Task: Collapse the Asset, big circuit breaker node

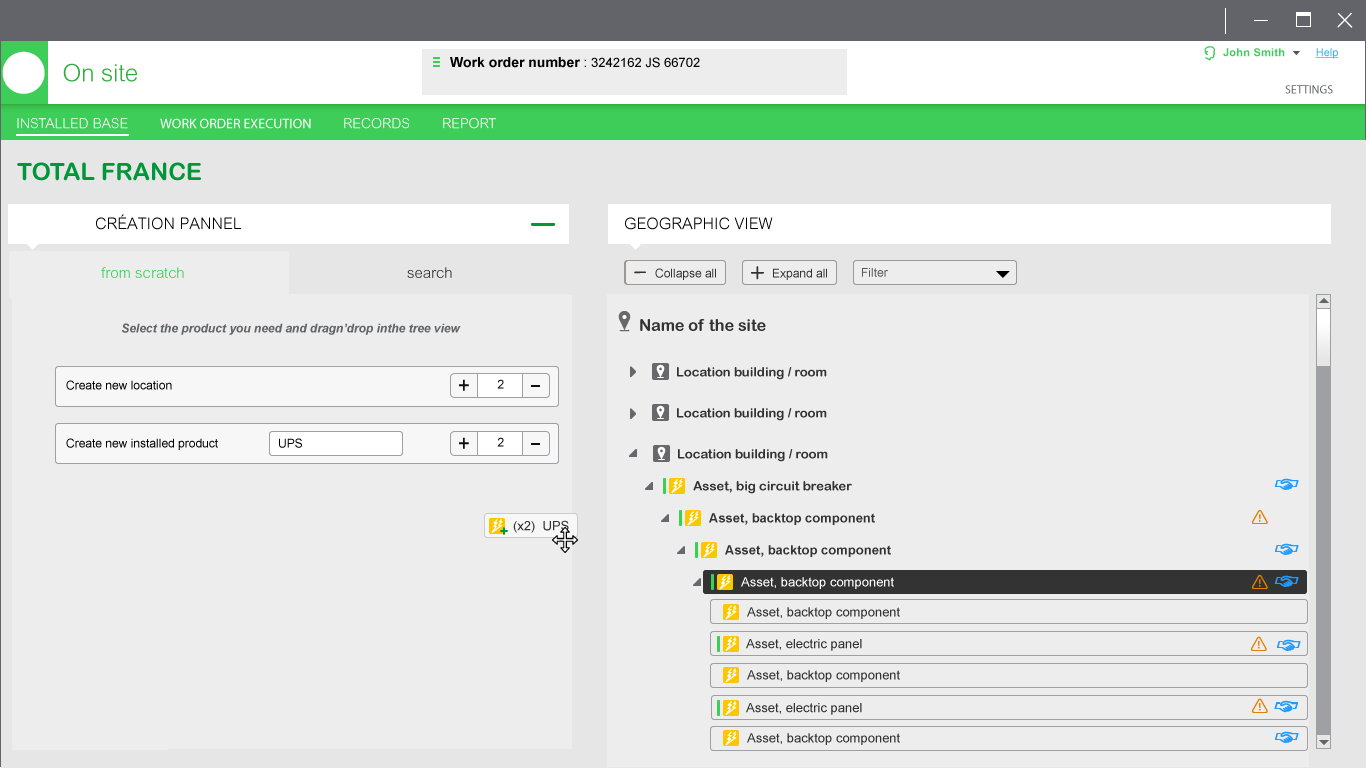Action: pyautogui.click(x=649, y=486)
